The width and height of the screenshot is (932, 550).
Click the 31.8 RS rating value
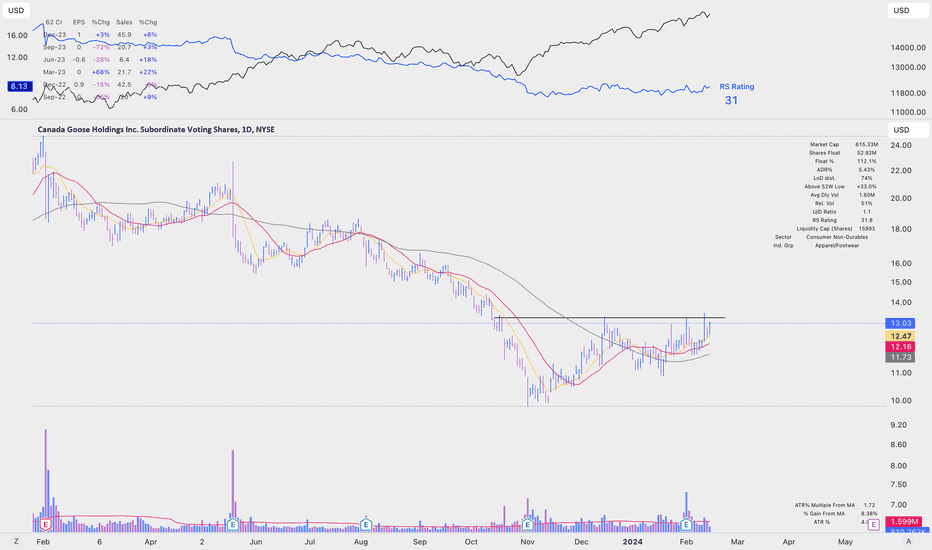867,220
